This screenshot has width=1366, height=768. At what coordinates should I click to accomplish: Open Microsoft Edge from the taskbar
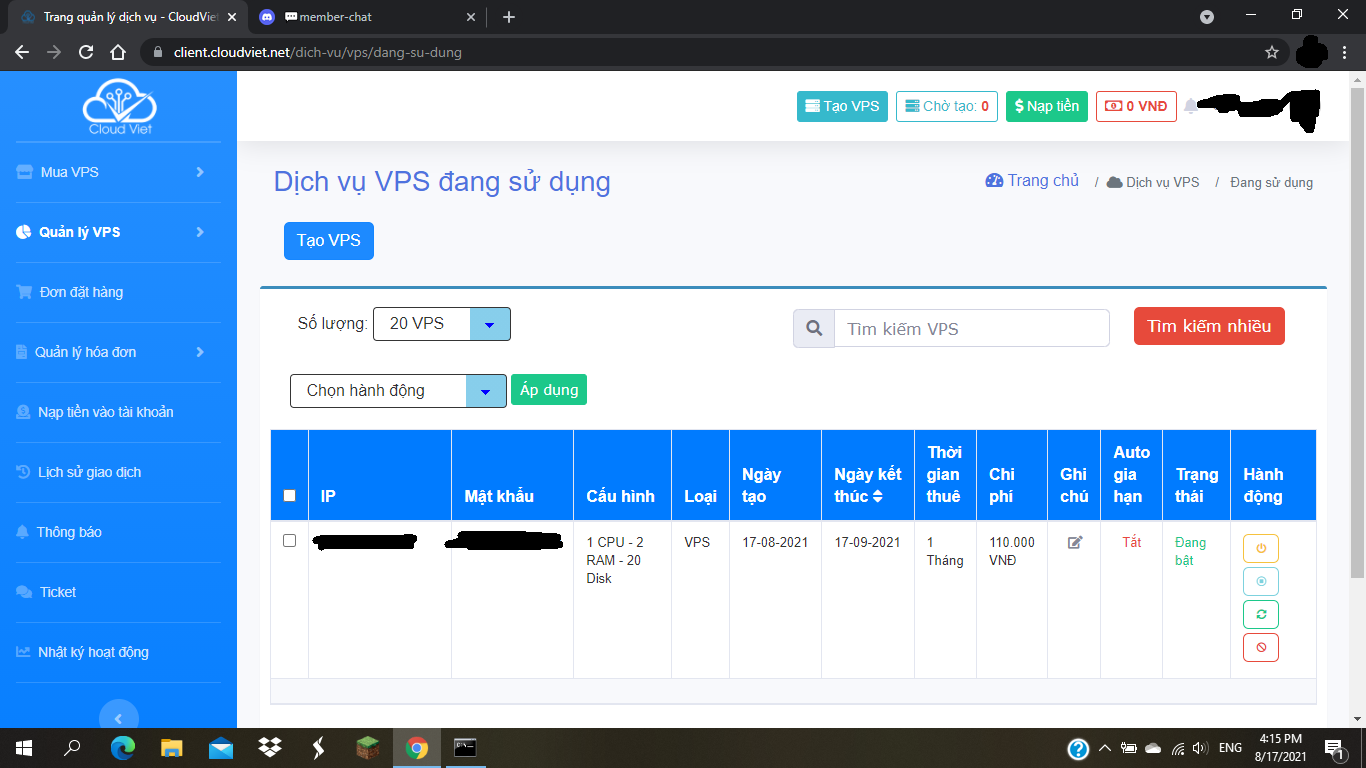(x=122, y=748)
